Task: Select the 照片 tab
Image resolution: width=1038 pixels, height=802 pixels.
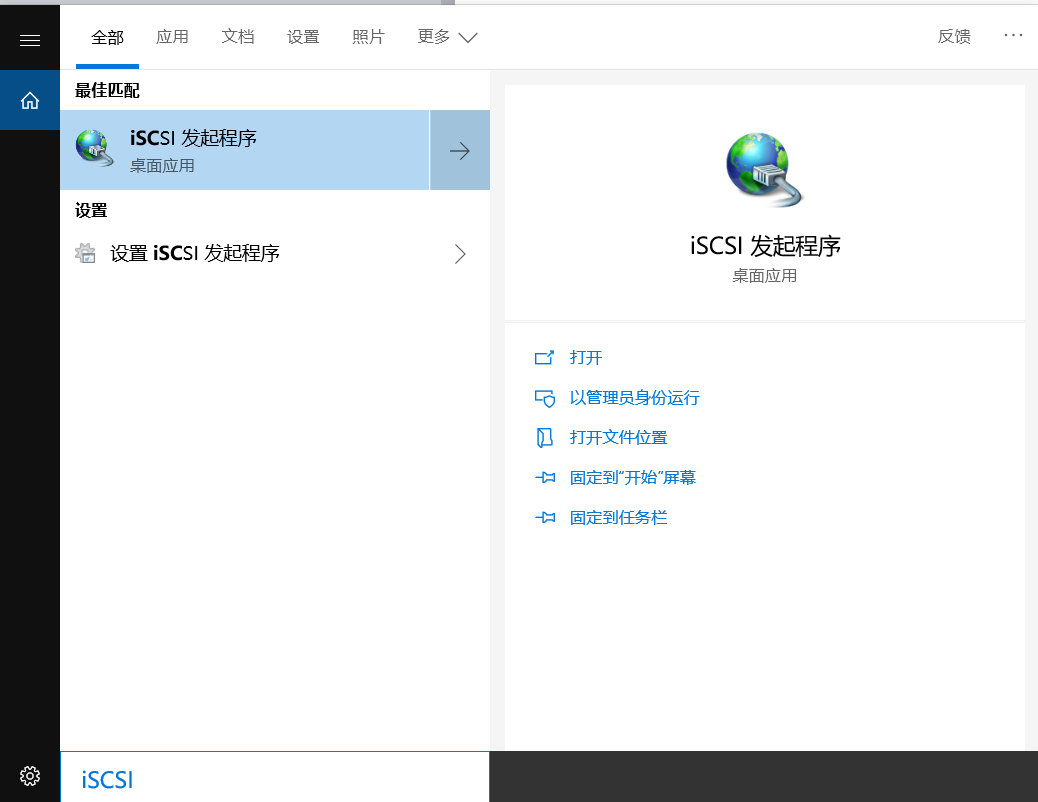Action: [368, 37]
